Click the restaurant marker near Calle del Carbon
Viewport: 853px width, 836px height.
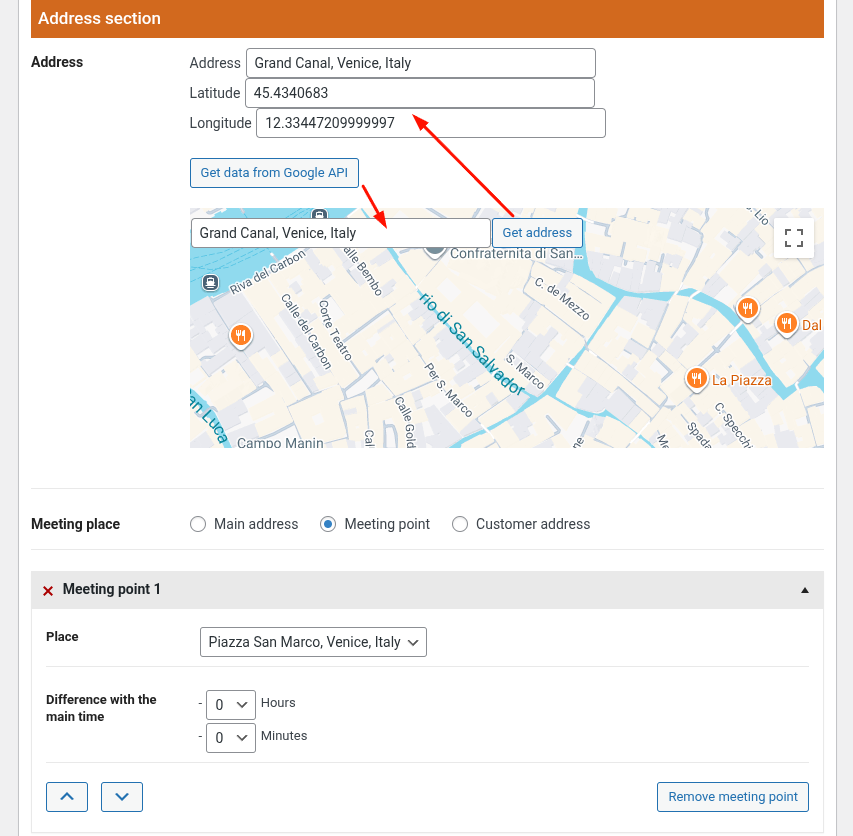coord(240,336)
